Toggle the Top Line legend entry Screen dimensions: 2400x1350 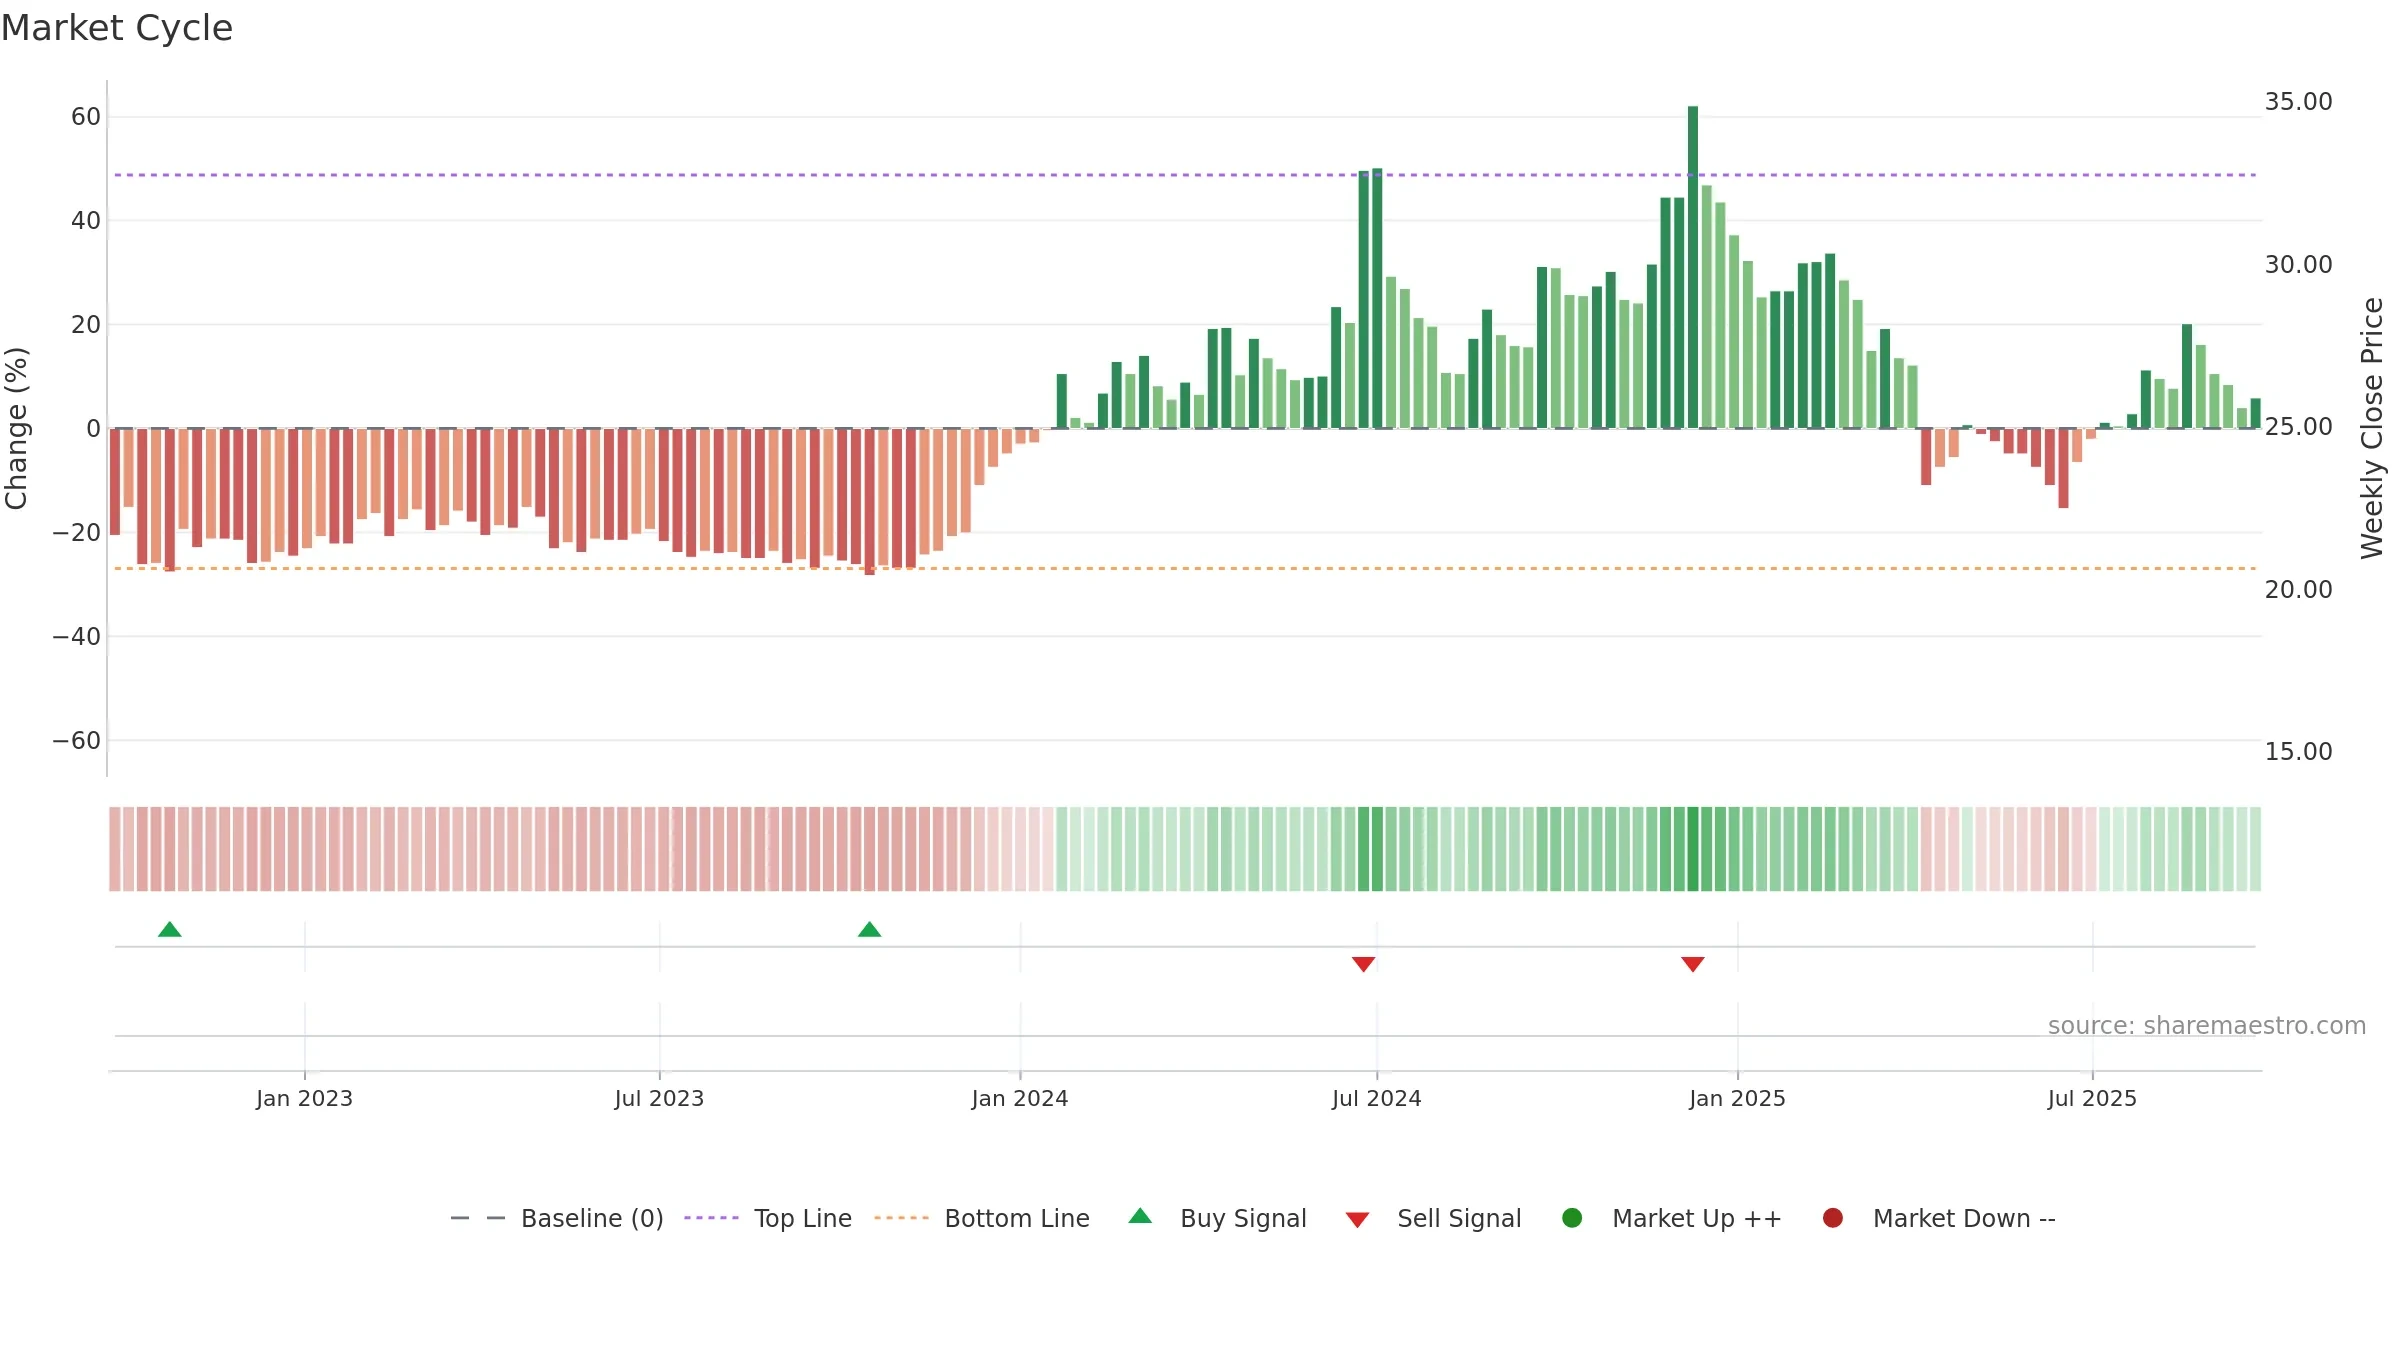(x=768, y=1218)
